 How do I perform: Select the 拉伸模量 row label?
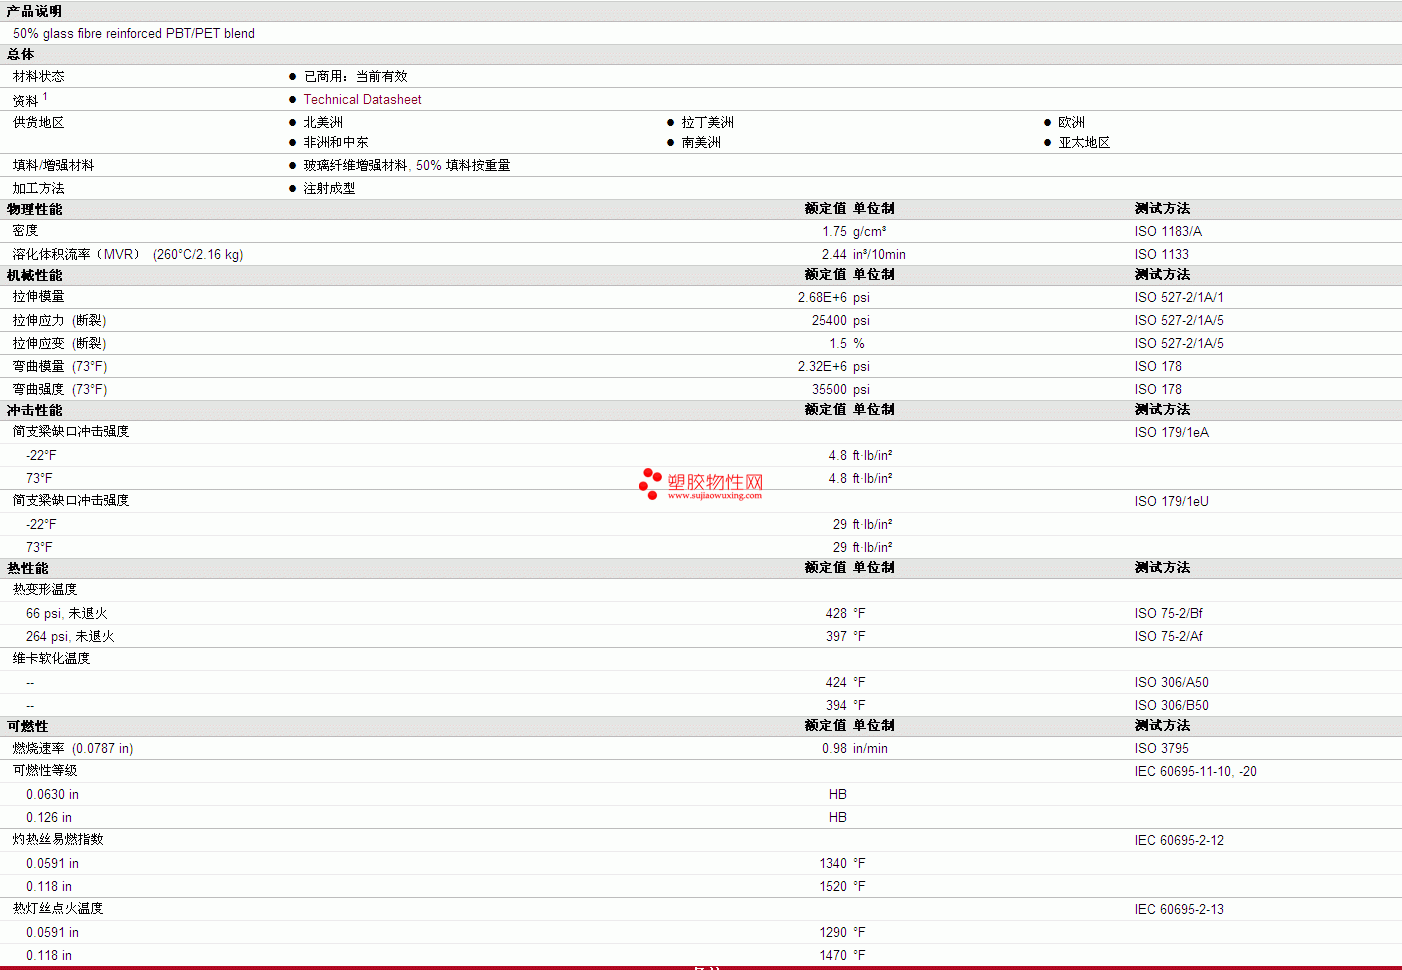click(x=38, y=297)
